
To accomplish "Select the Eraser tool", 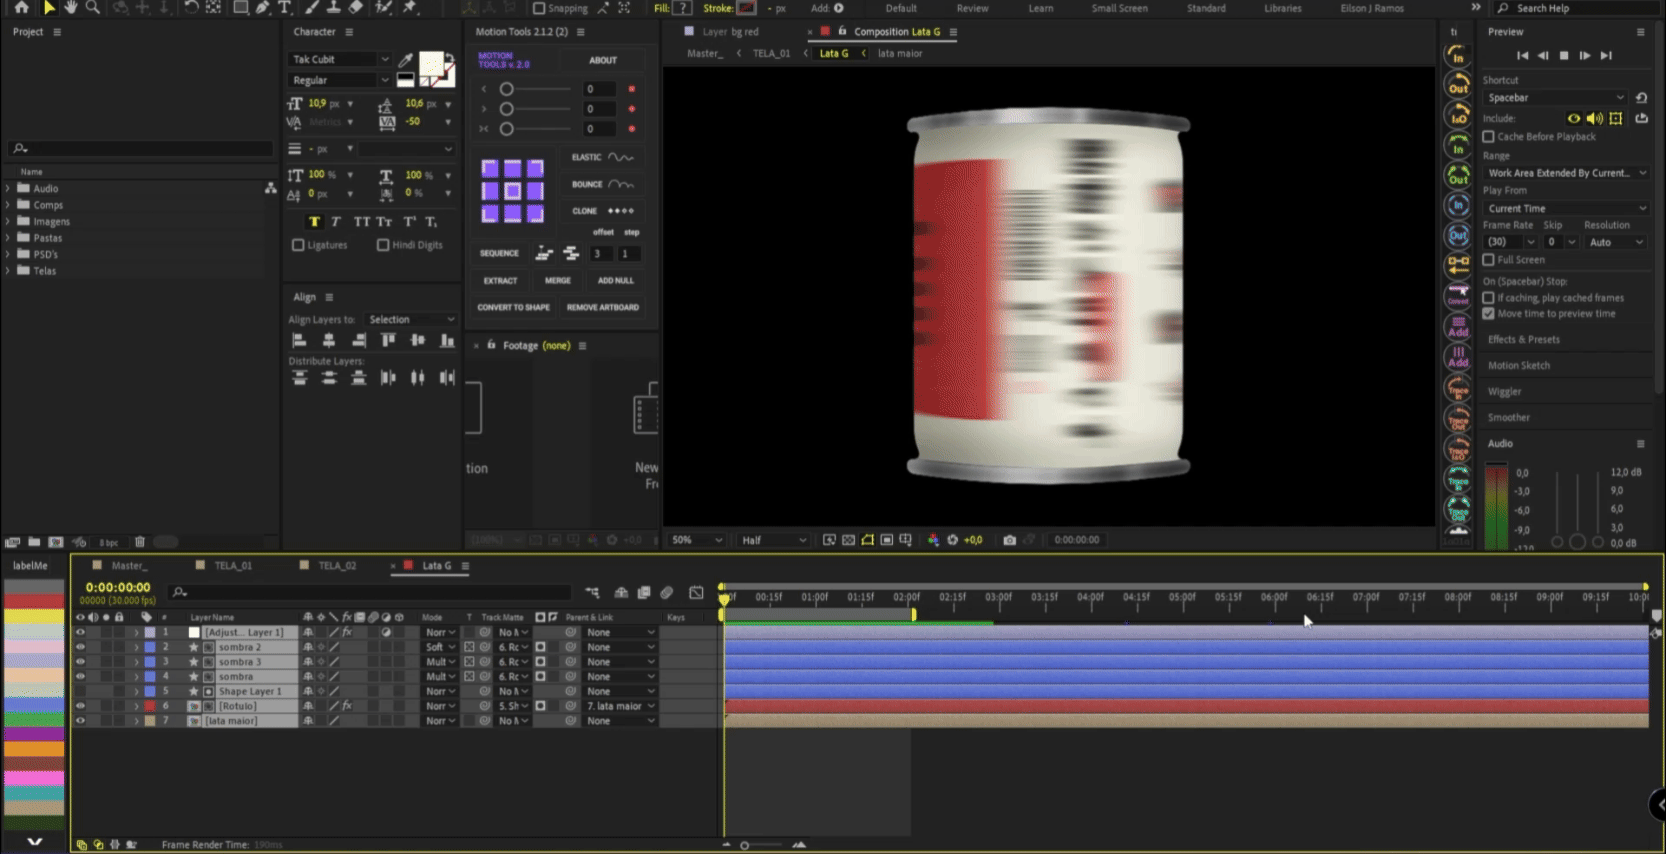I will pyautogui.click(x=356, y=8).
